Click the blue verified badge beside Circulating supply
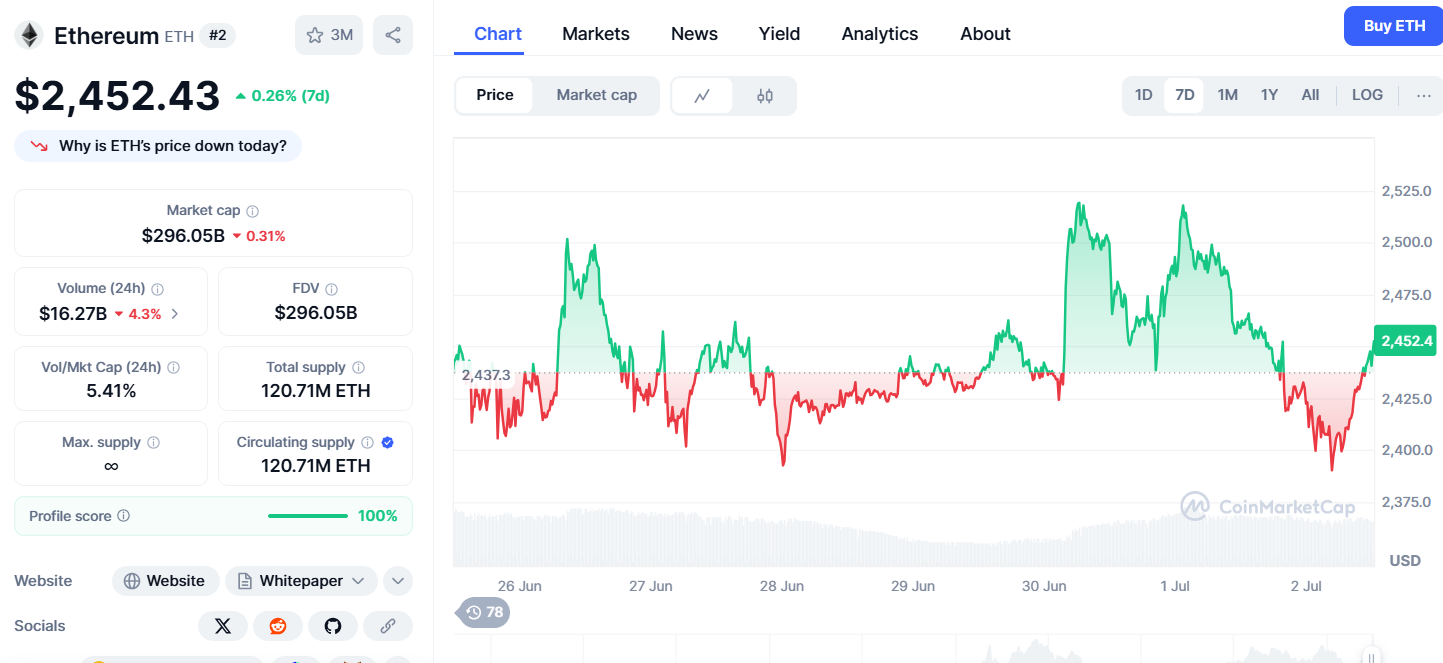Image resolution: width=1443 pixels, height=663 pixels. [x=388, y=442]
